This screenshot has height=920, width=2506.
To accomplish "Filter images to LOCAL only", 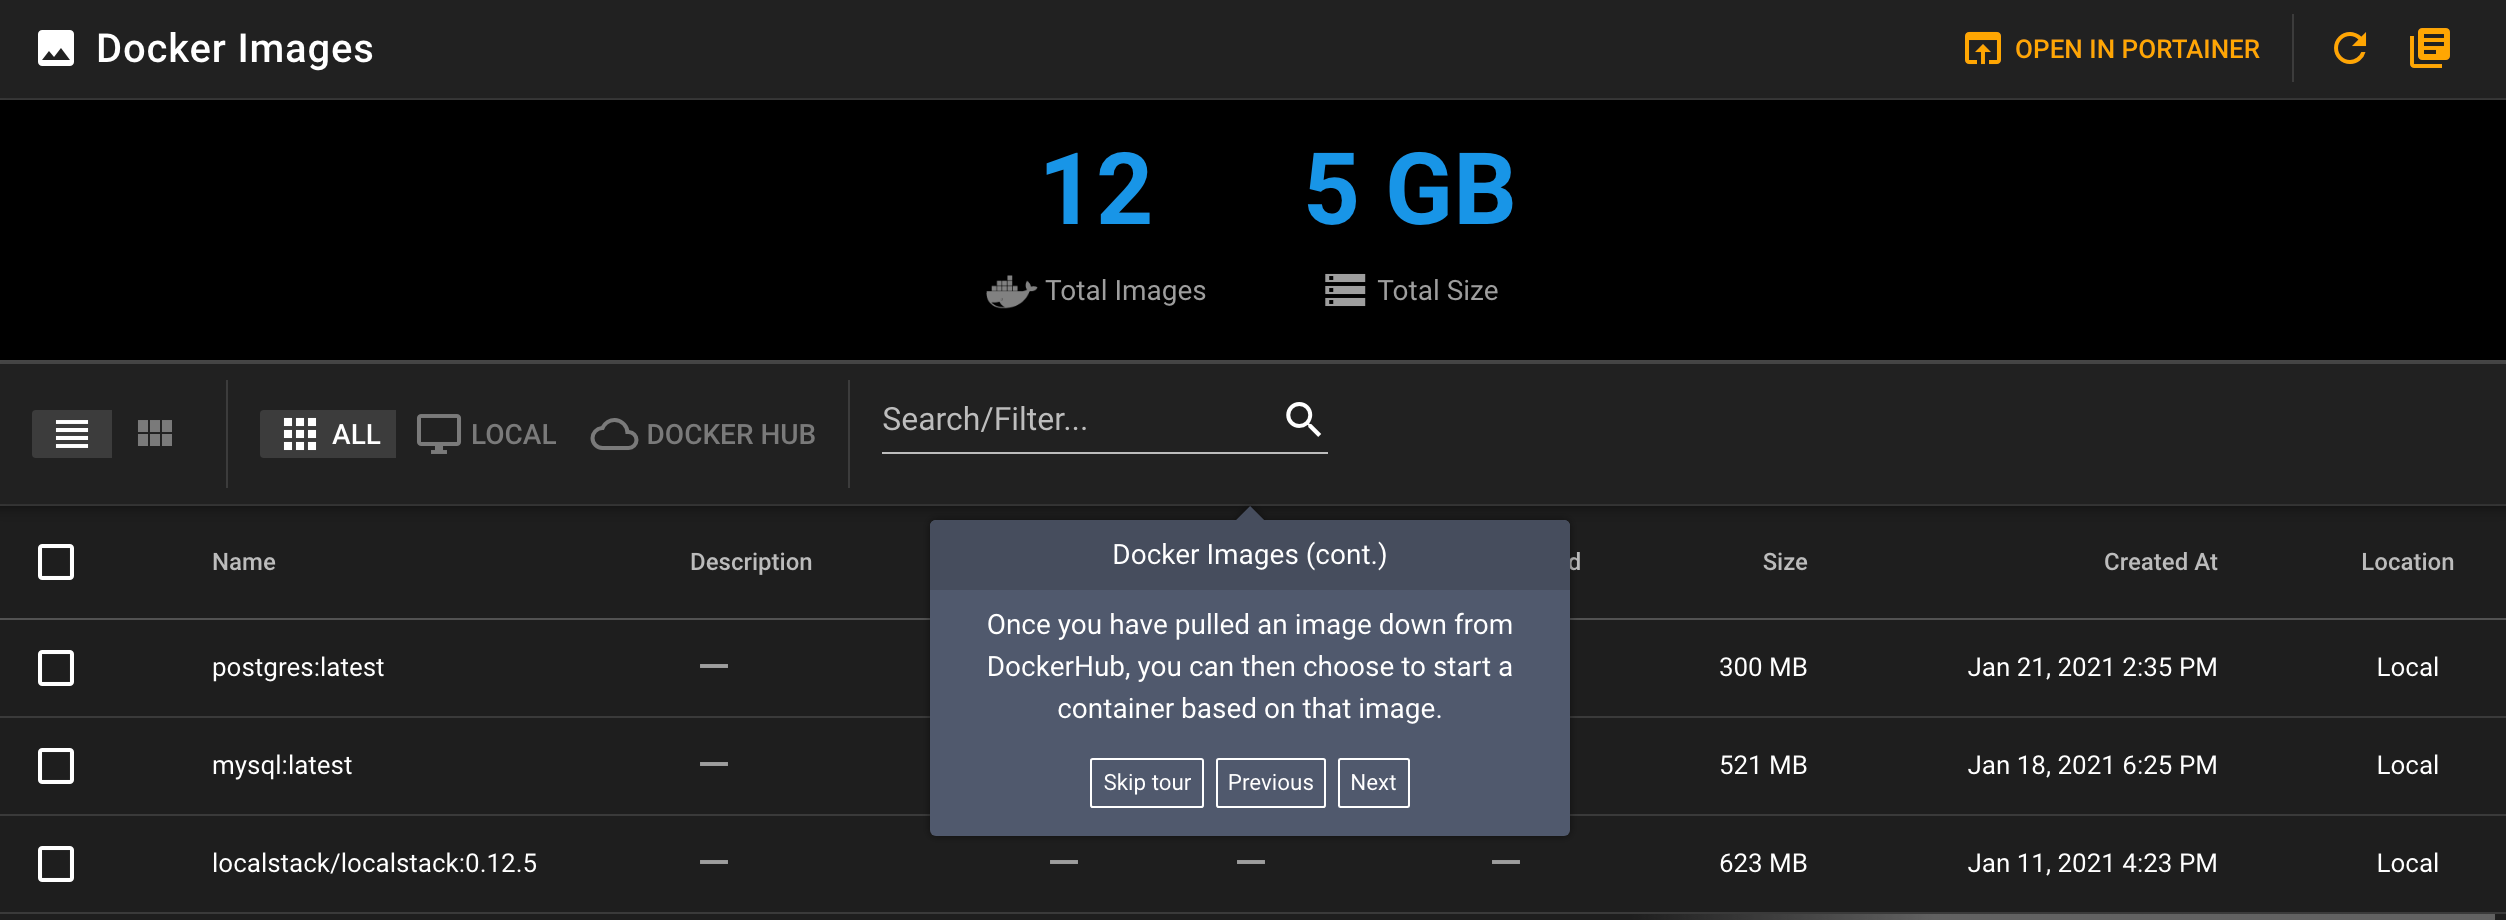I will (x=487, y=434).
